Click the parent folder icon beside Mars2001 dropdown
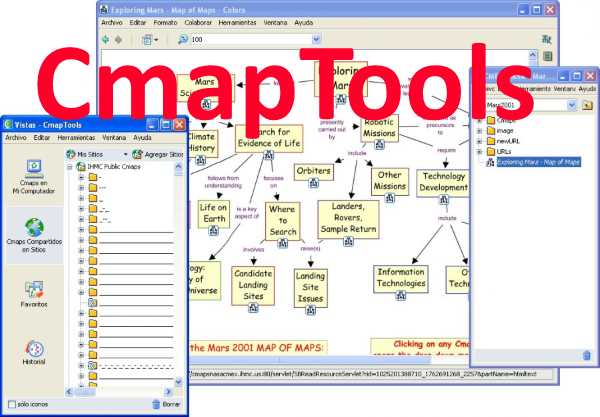Screen dimensions: 600x417 [587, 105]
